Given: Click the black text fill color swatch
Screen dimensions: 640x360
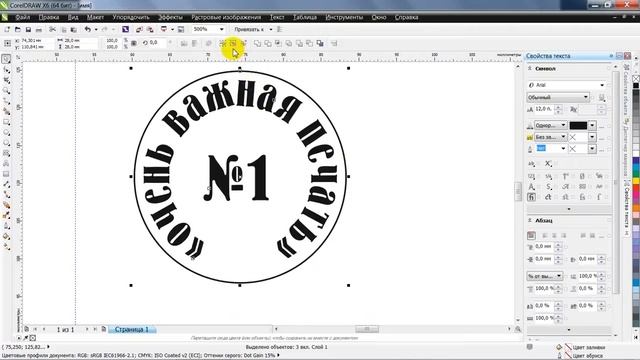Looking at the screenshot, I should pyautogui.click(x=578, y=125).
